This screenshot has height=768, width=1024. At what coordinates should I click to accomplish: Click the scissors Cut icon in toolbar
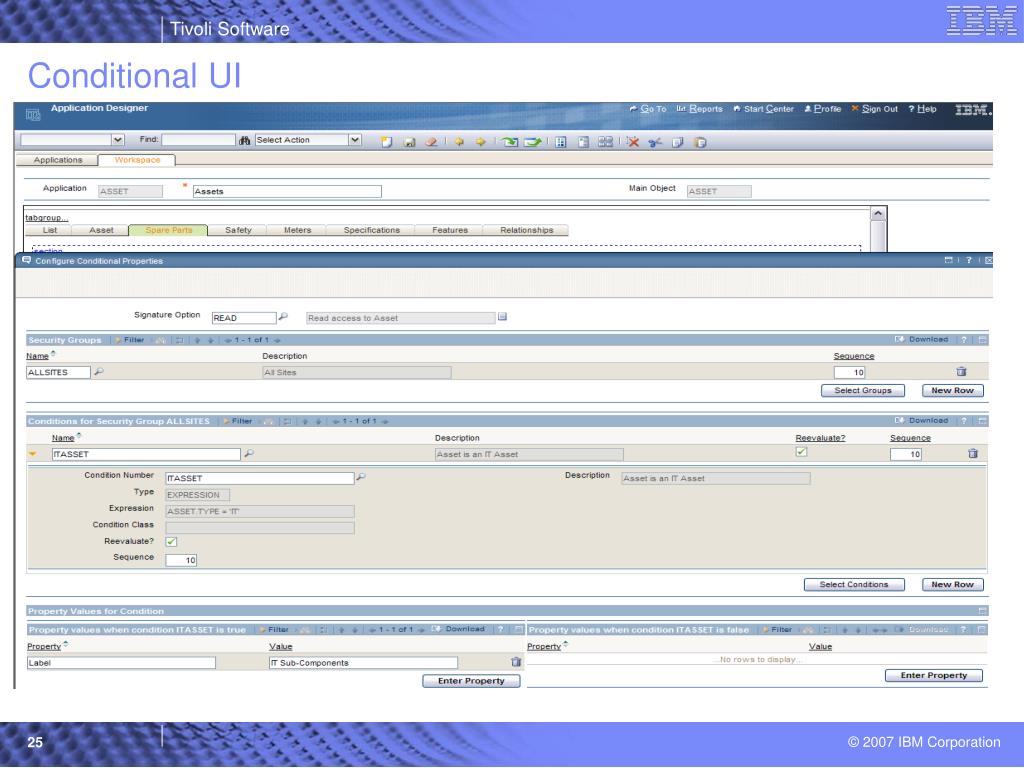655,142
